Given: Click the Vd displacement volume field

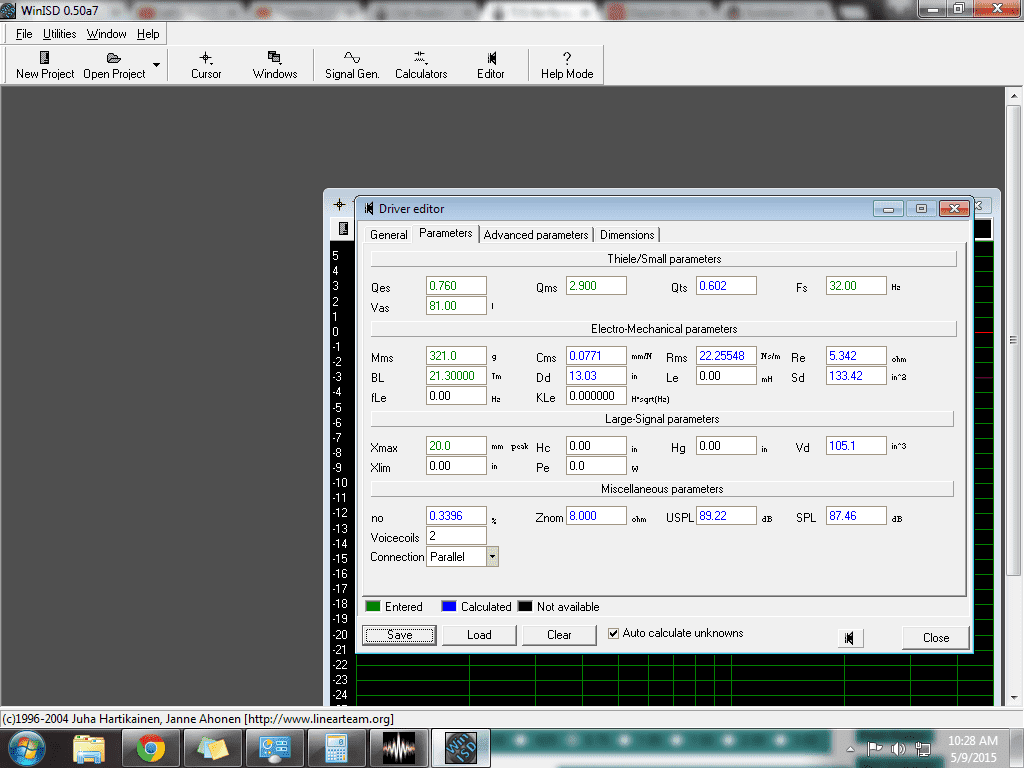Looking at the screenshot, I should click(856, 445).
